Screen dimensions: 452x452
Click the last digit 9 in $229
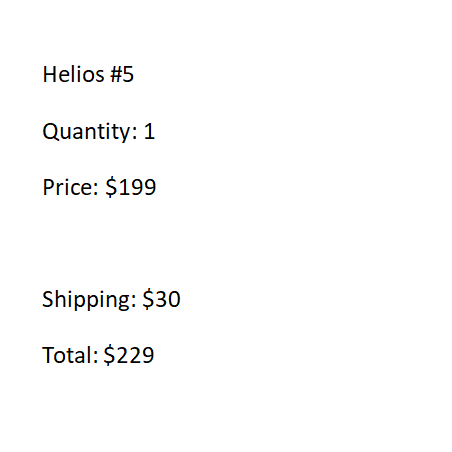[148, 355]
